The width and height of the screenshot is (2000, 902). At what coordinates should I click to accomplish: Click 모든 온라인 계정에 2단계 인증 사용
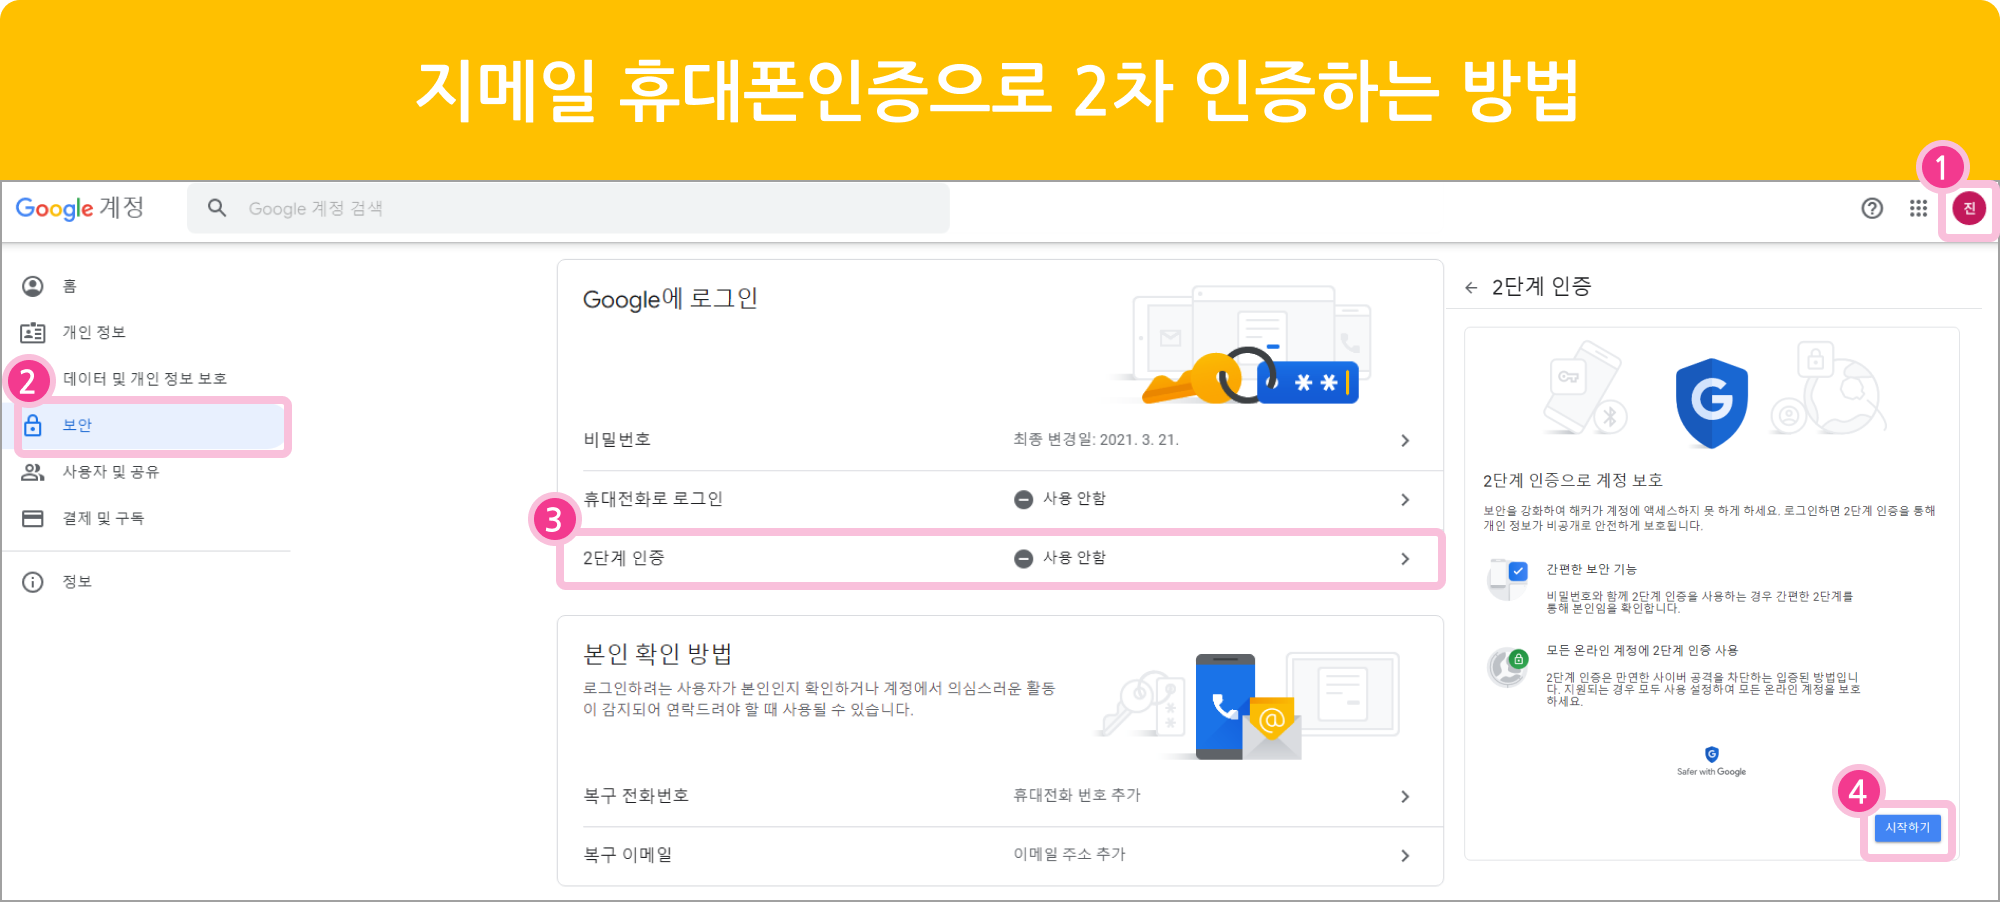[x=1642, y=650]
